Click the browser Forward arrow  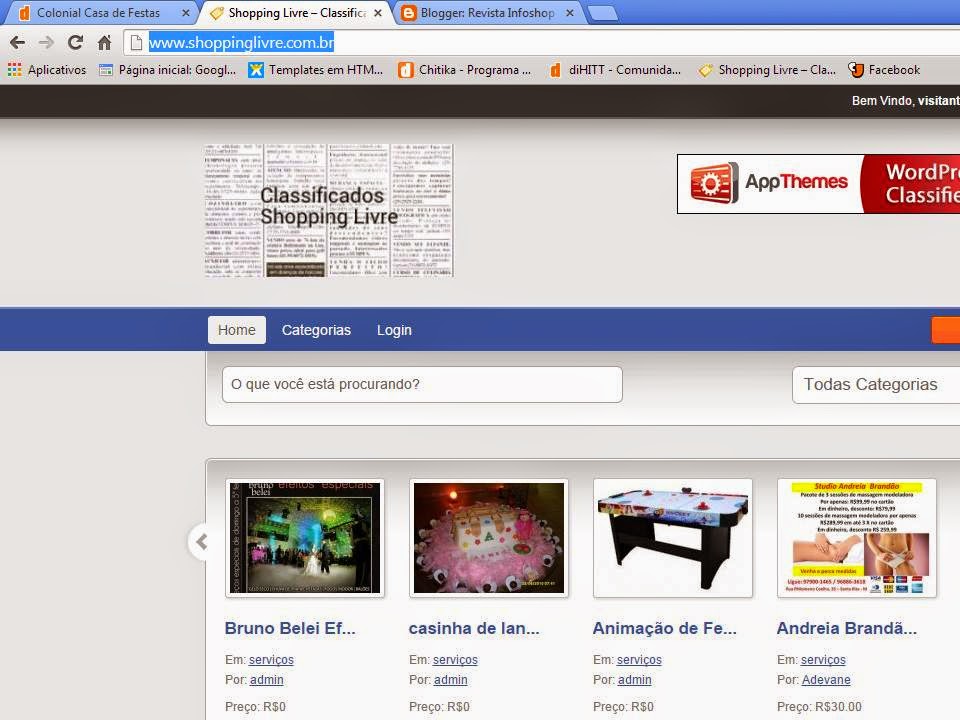46,42
